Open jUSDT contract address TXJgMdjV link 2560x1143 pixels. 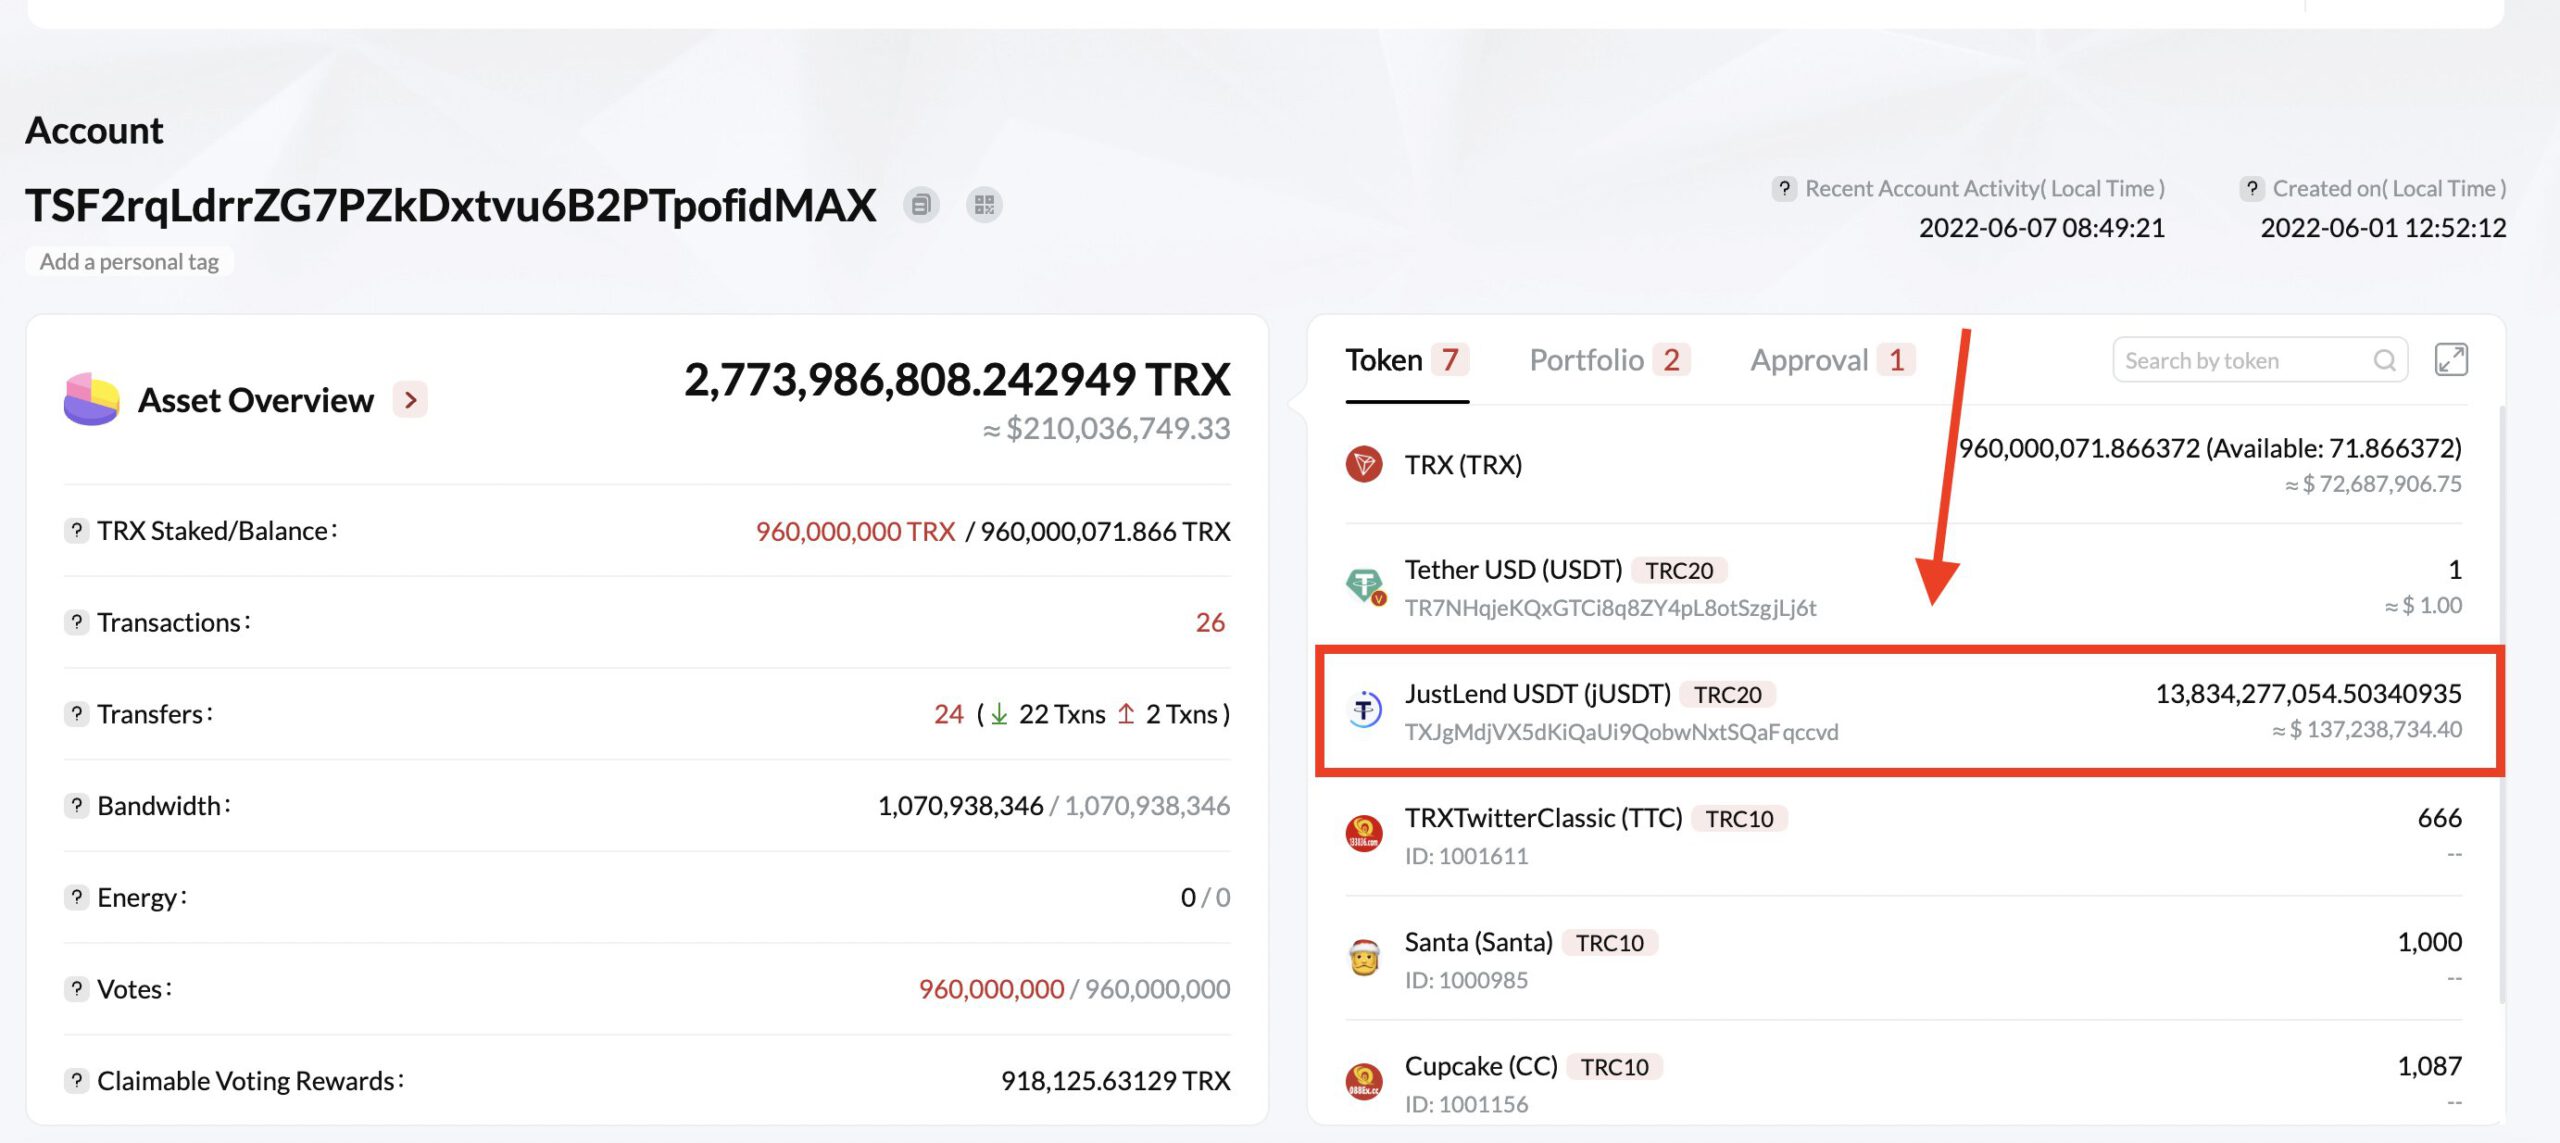tap(1621, 732)
